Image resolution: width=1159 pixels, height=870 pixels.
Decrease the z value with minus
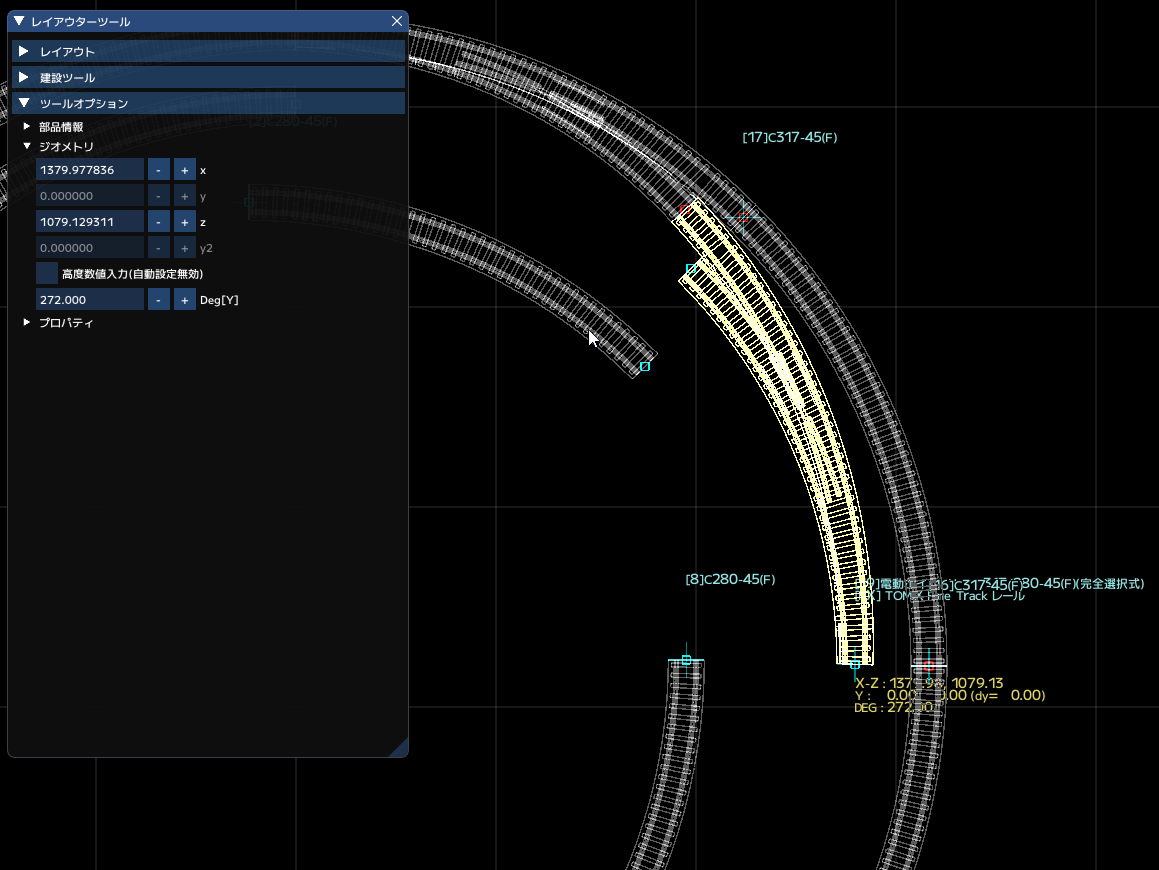tap(158, 222)
